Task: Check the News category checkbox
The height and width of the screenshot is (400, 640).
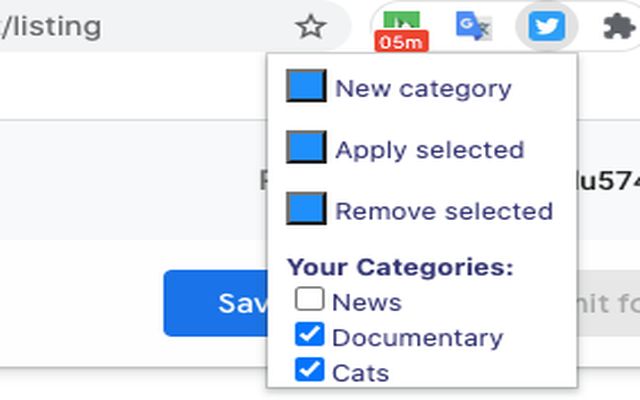Action: tap(309, 299)
